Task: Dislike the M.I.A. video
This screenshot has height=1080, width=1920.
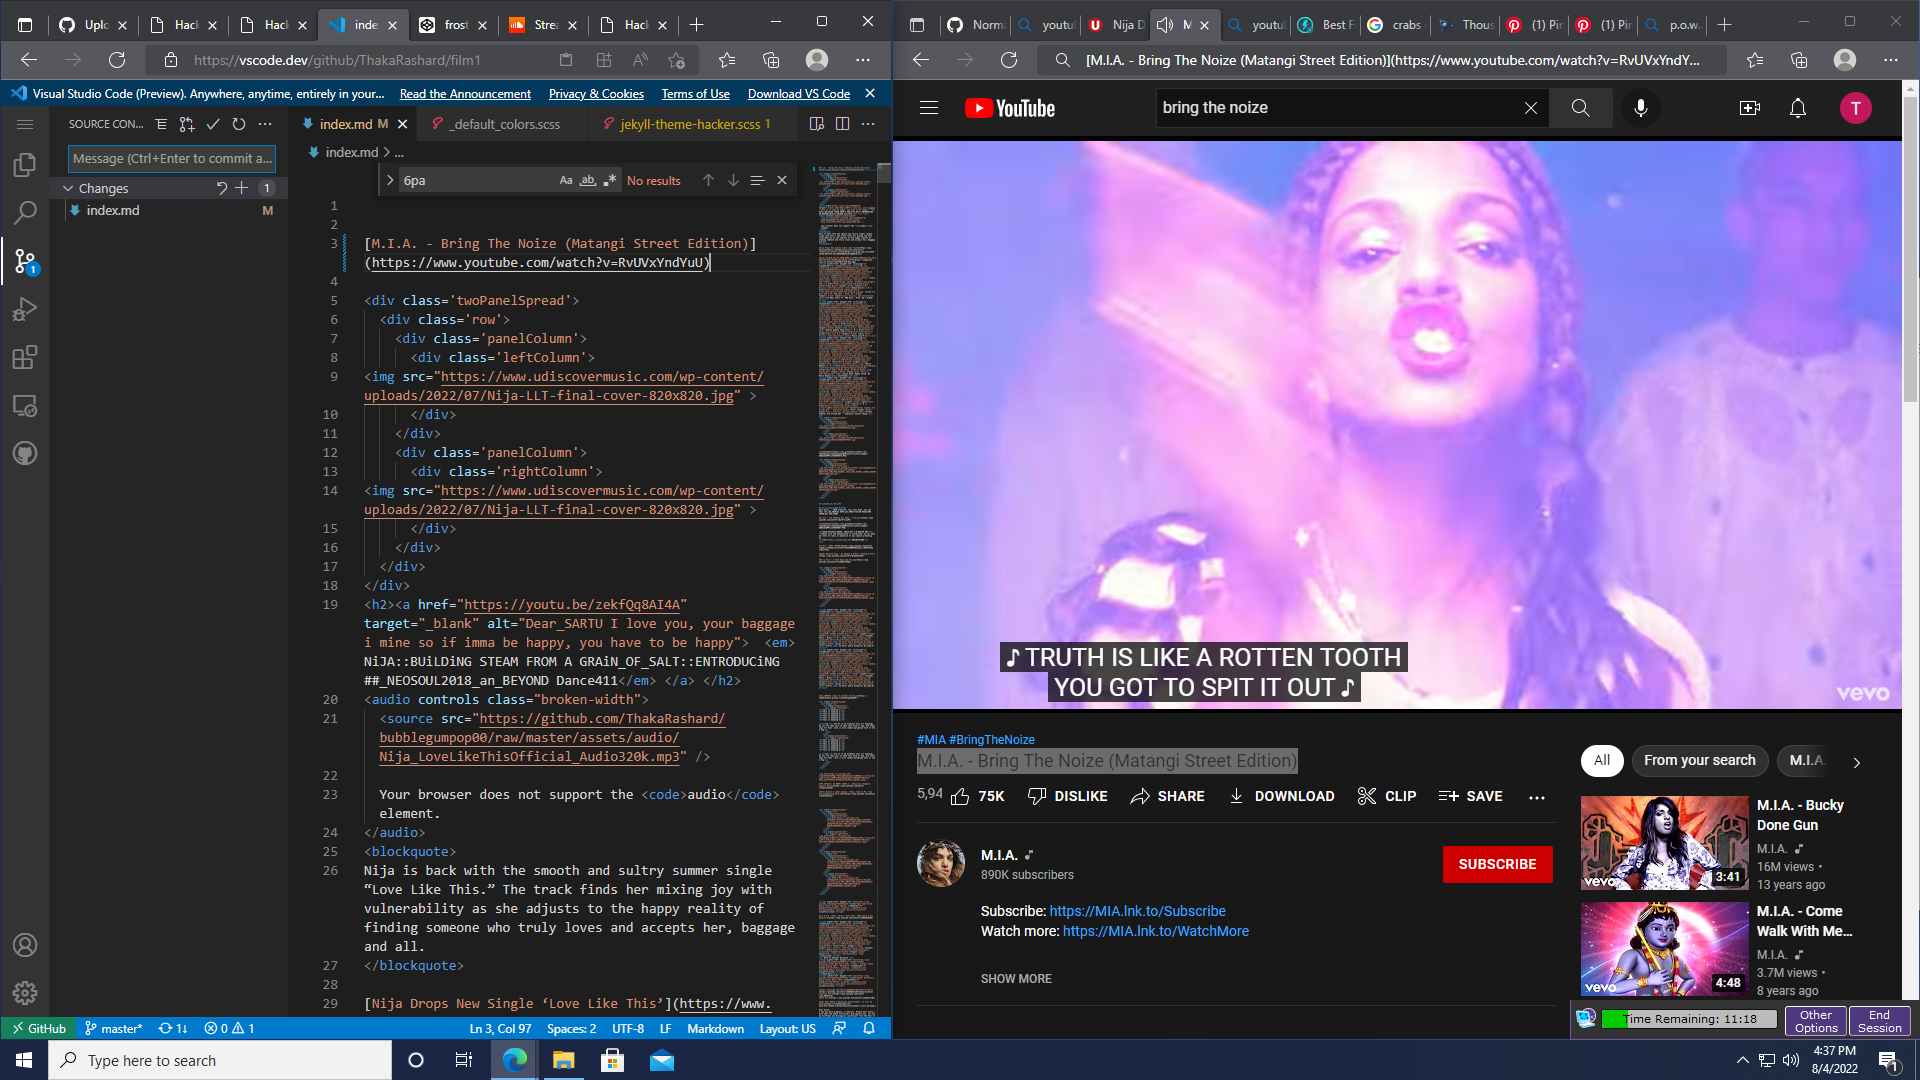Action: 1067,796
